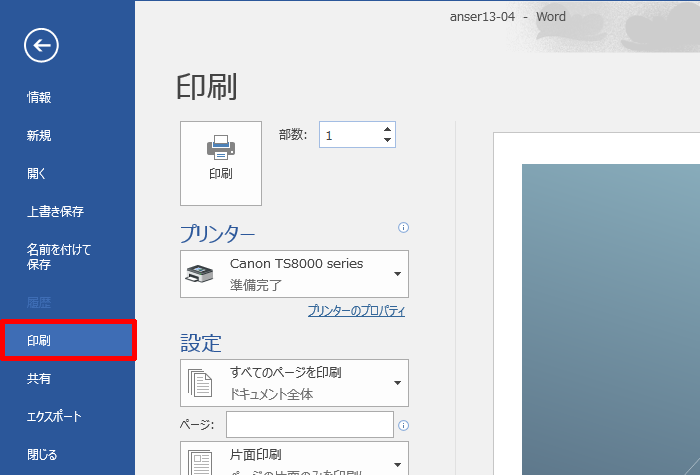Go back using the circled arrow button
This screenshot has height=475, width=700.
coord(41,46)
